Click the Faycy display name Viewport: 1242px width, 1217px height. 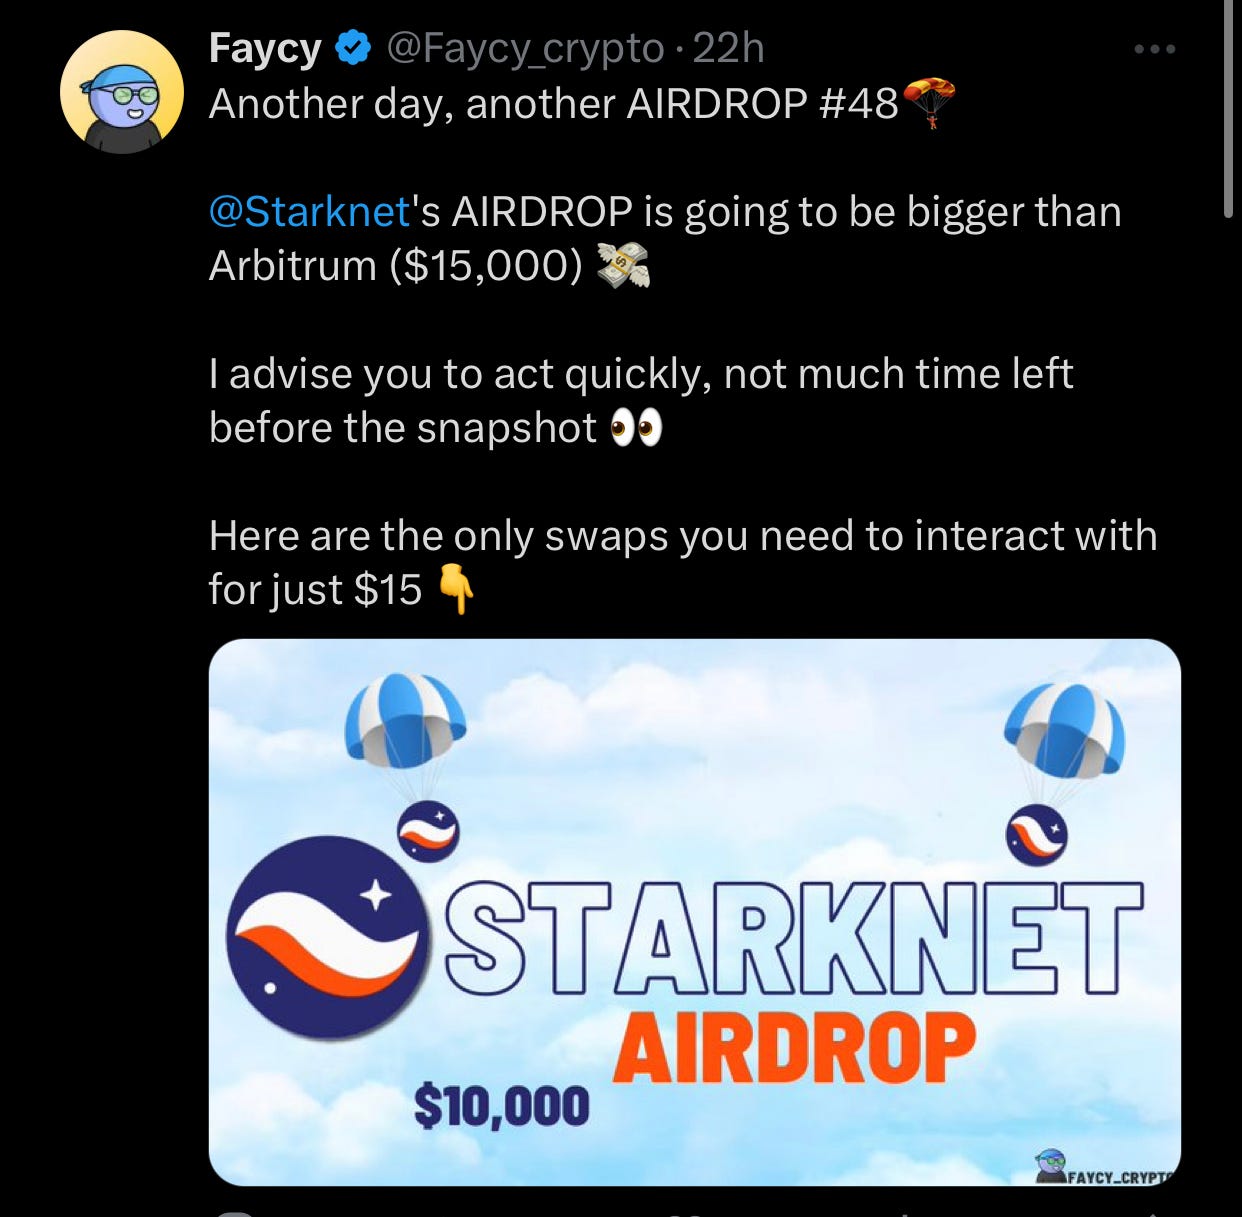(x=265, y=48)
